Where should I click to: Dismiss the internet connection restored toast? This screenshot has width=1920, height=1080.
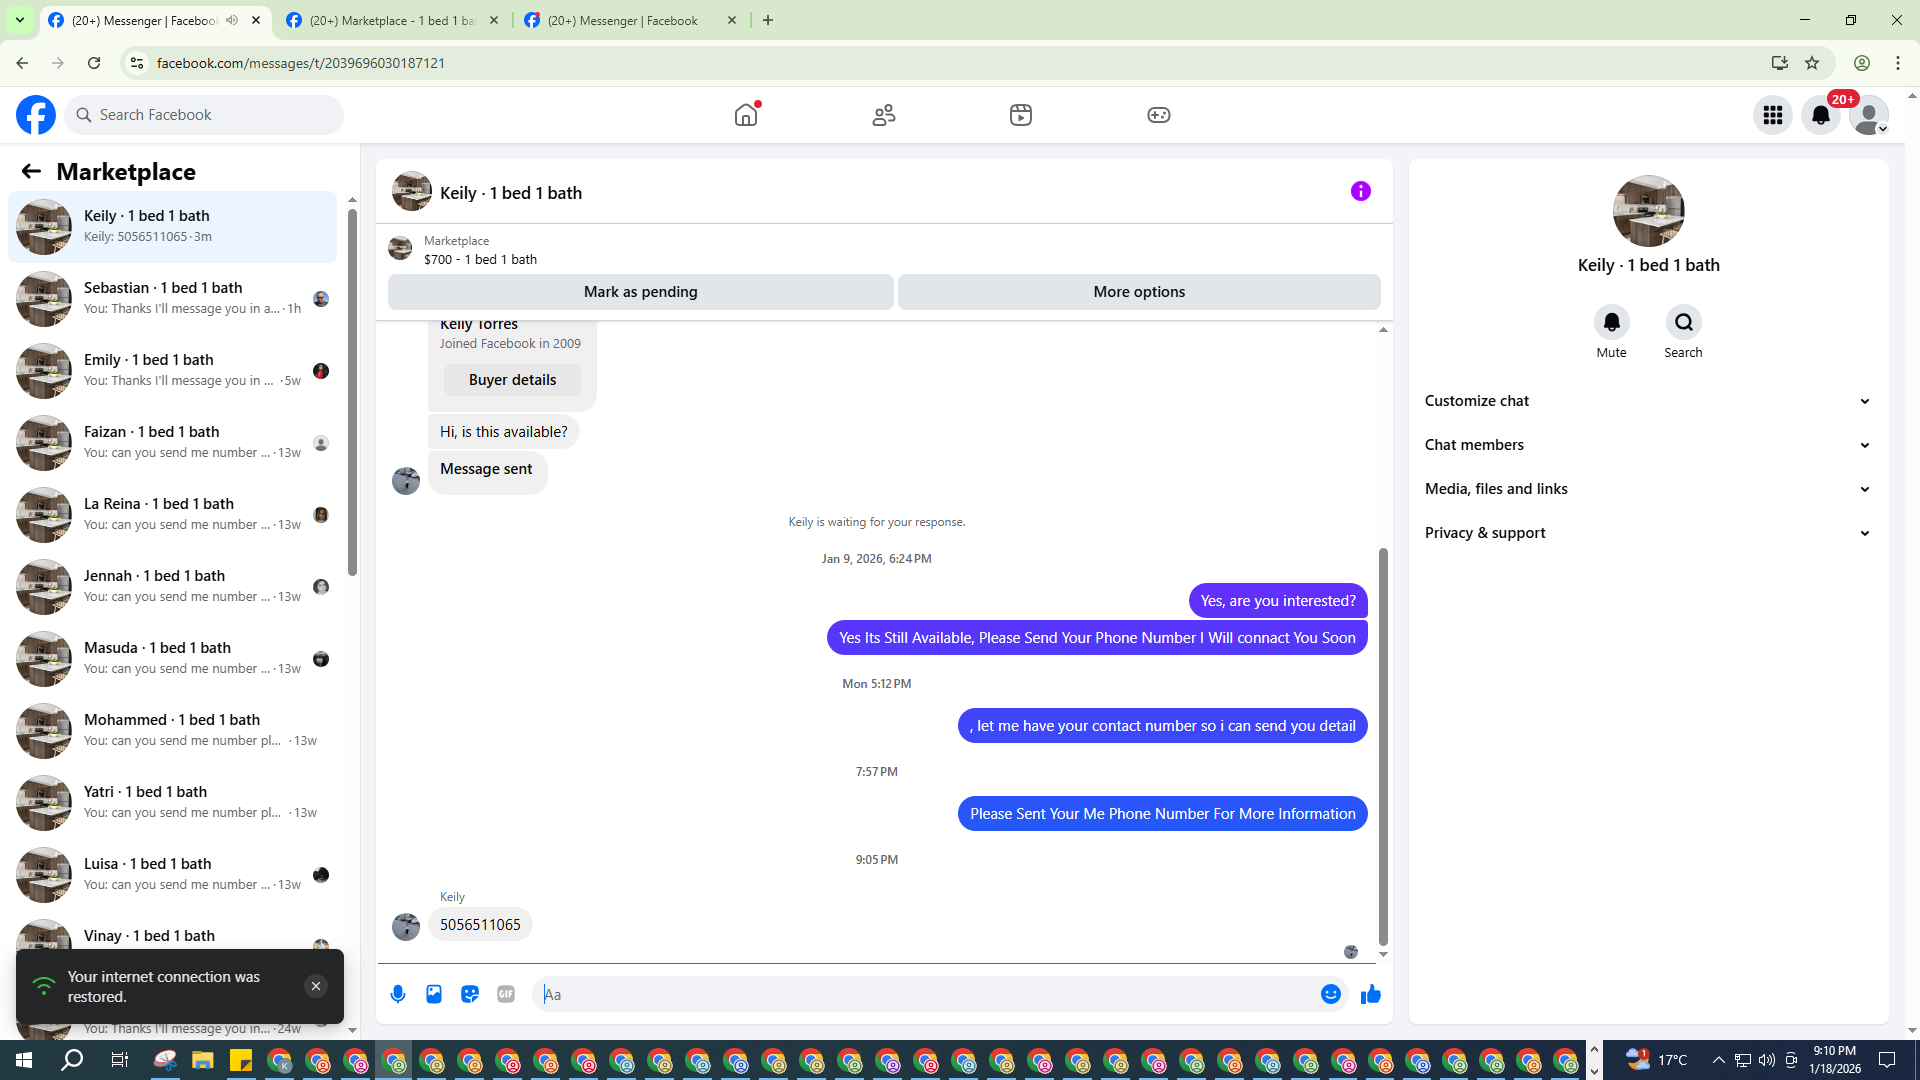(x=315, y=986)
